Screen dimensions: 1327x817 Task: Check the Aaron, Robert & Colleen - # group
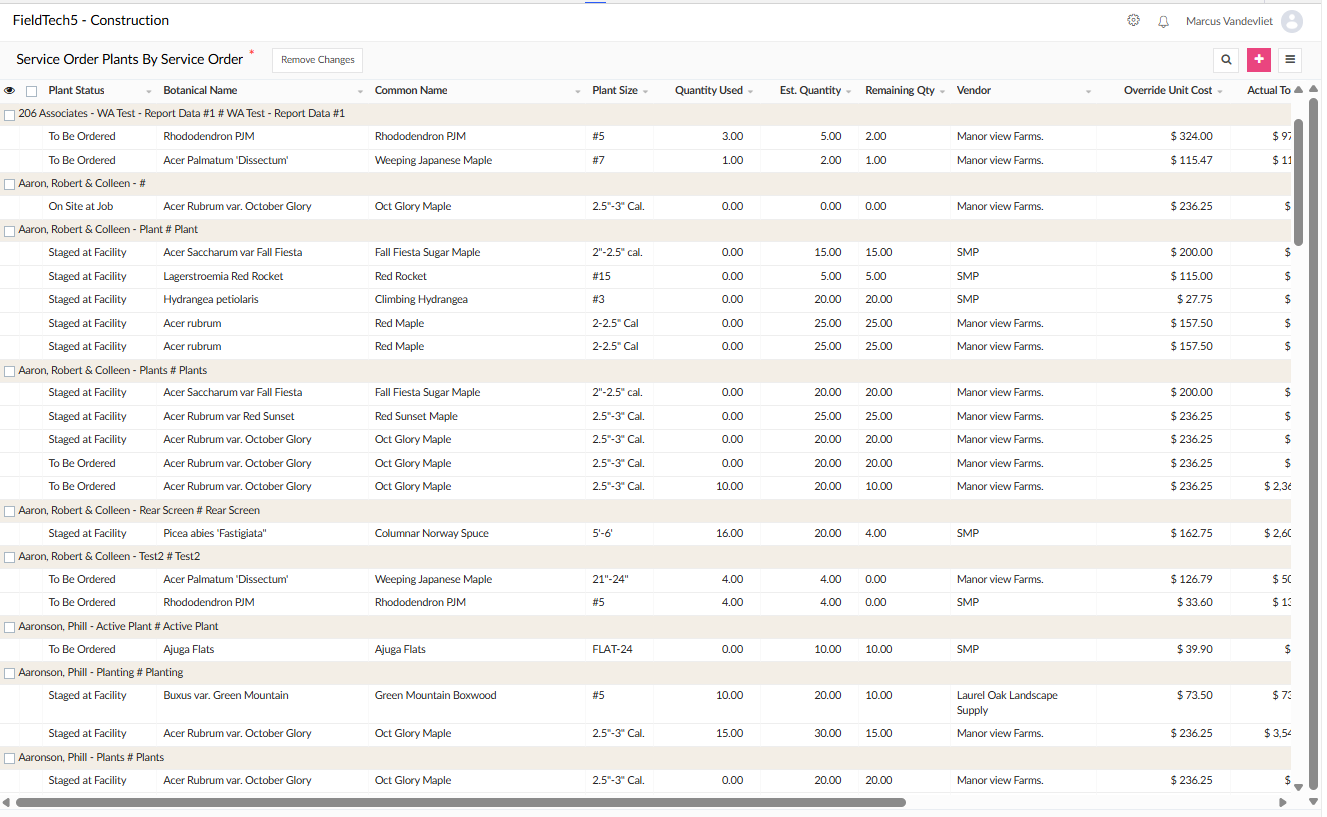click(x=9, y=184)
